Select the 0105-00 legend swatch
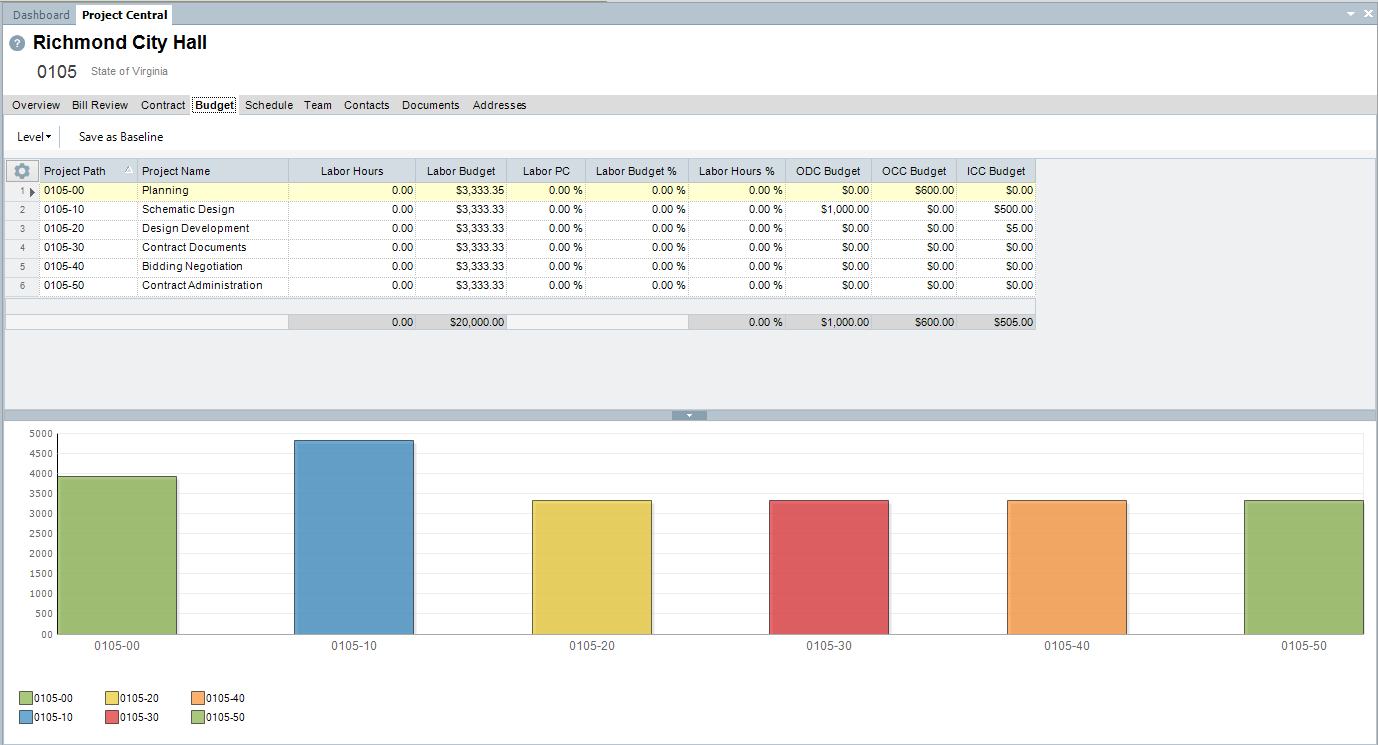The width and height of the screenshot is (1378, 745). tap(26, 698)
